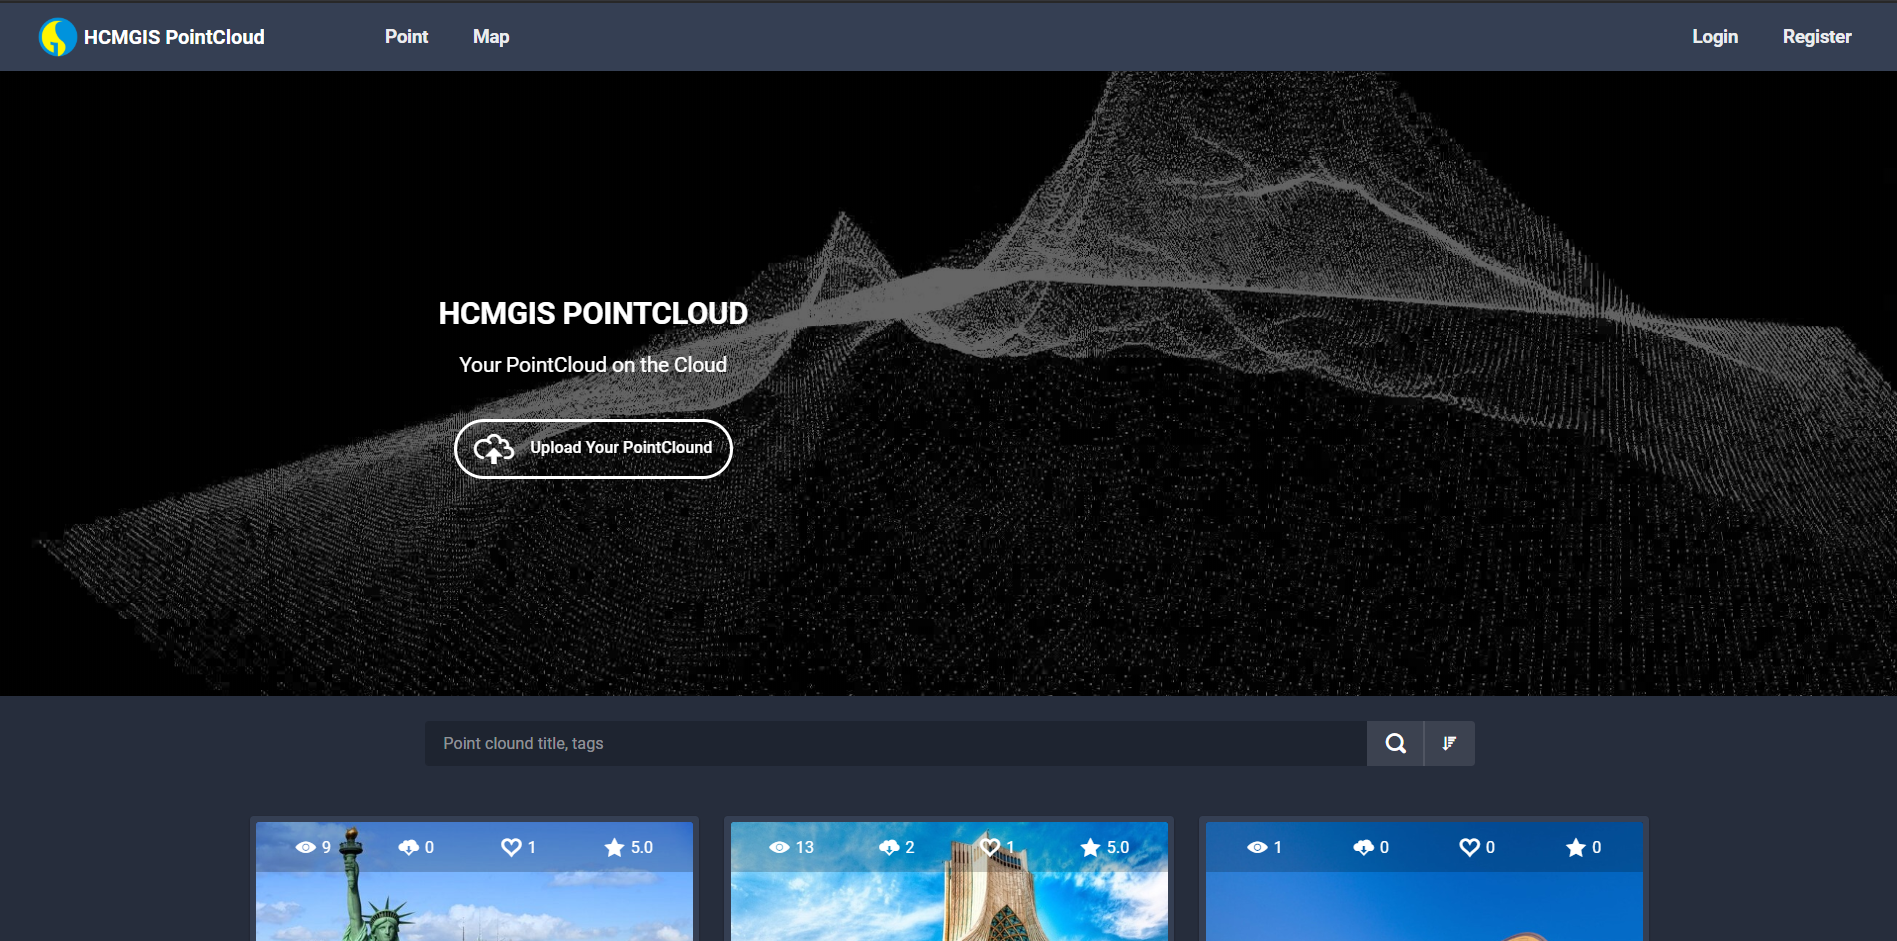Open the Register page
Viewport: 1897px width, 941px height.
tap(1817, 36)
